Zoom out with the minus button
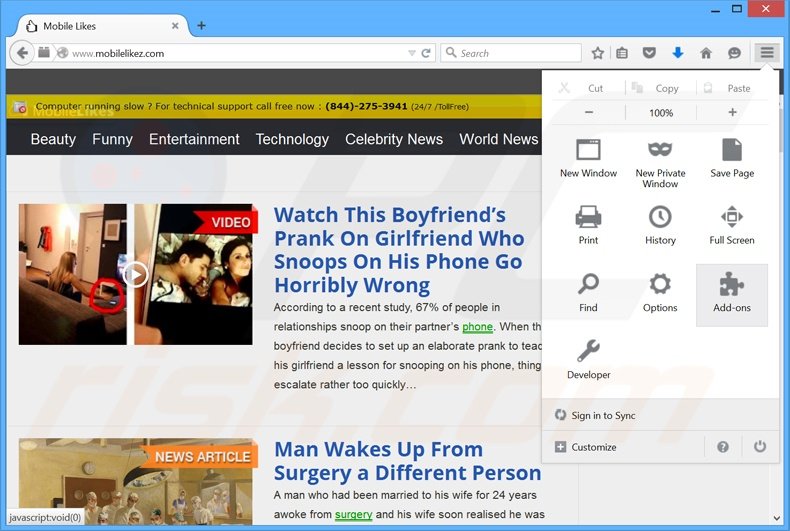This screenshot has width=790, height=531. click(x=589, y=112)
